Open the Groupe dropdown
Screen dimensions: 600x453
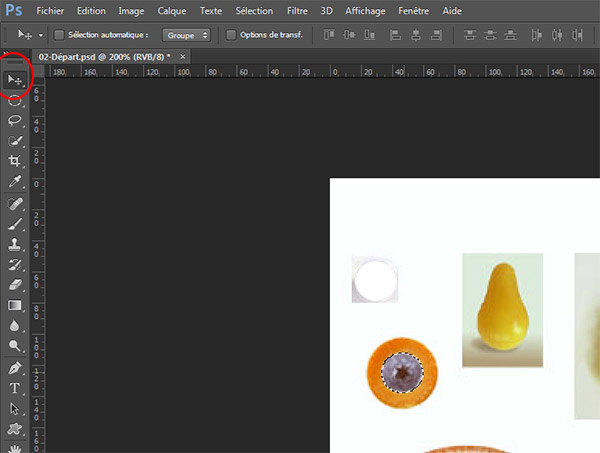(186, 35)
